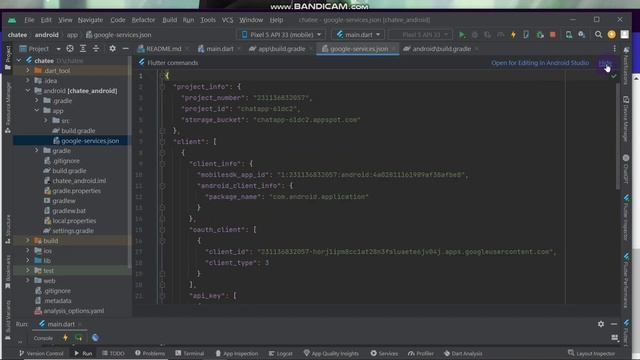Expand the web folder
Image resolution: width=640 pixels, height=360 pixels.
coord(28,280)
